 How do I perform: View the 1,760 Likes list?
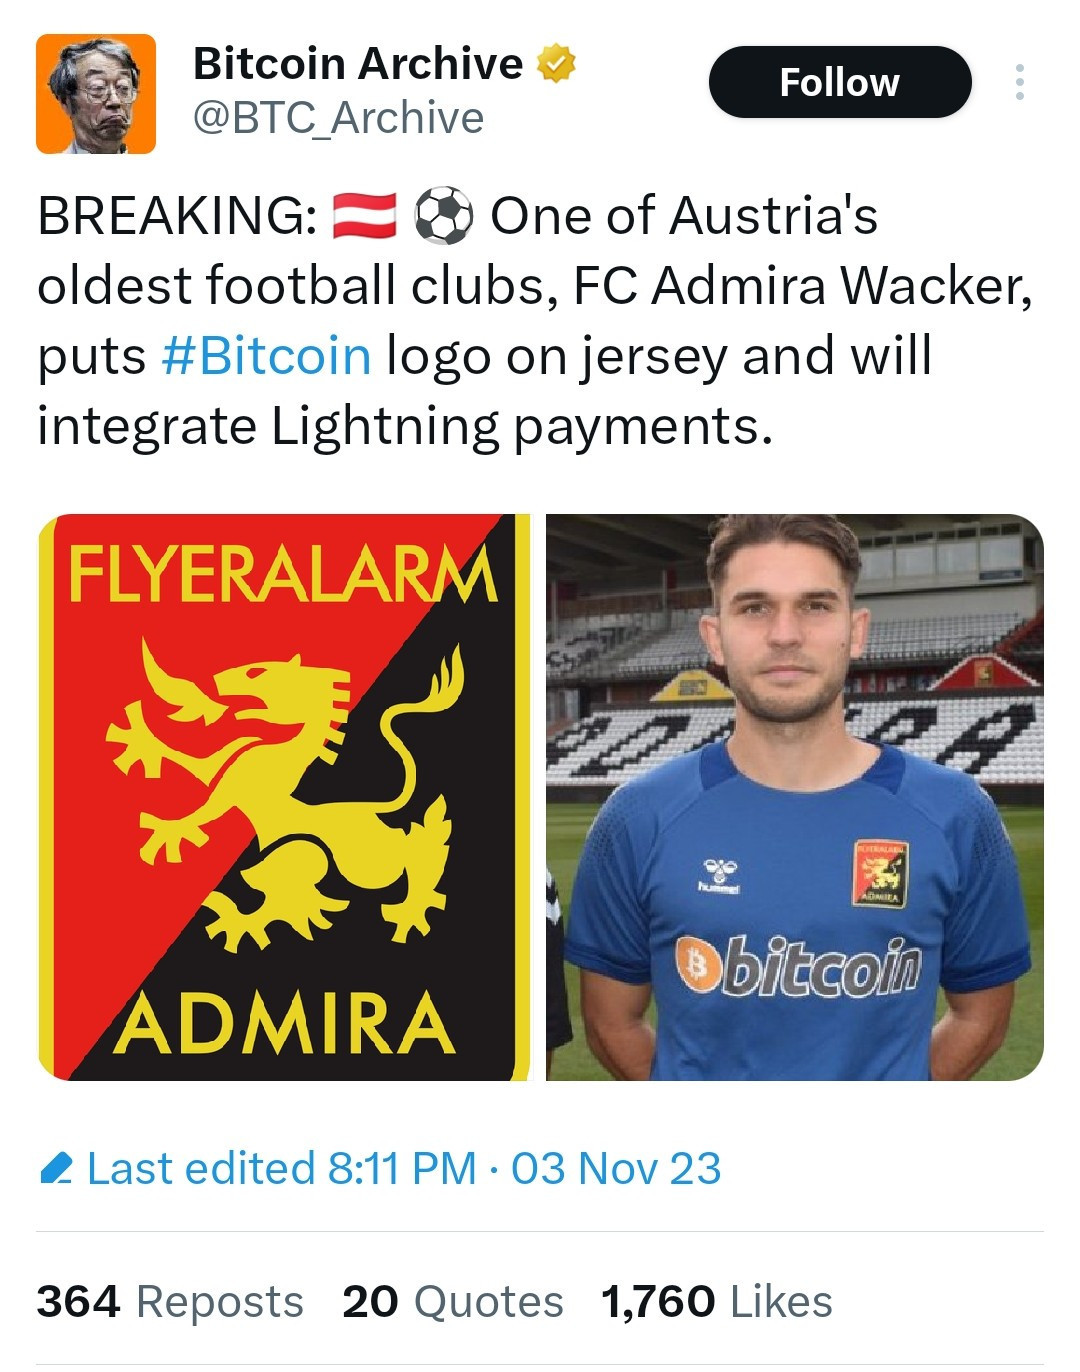tap(717, 1301)
